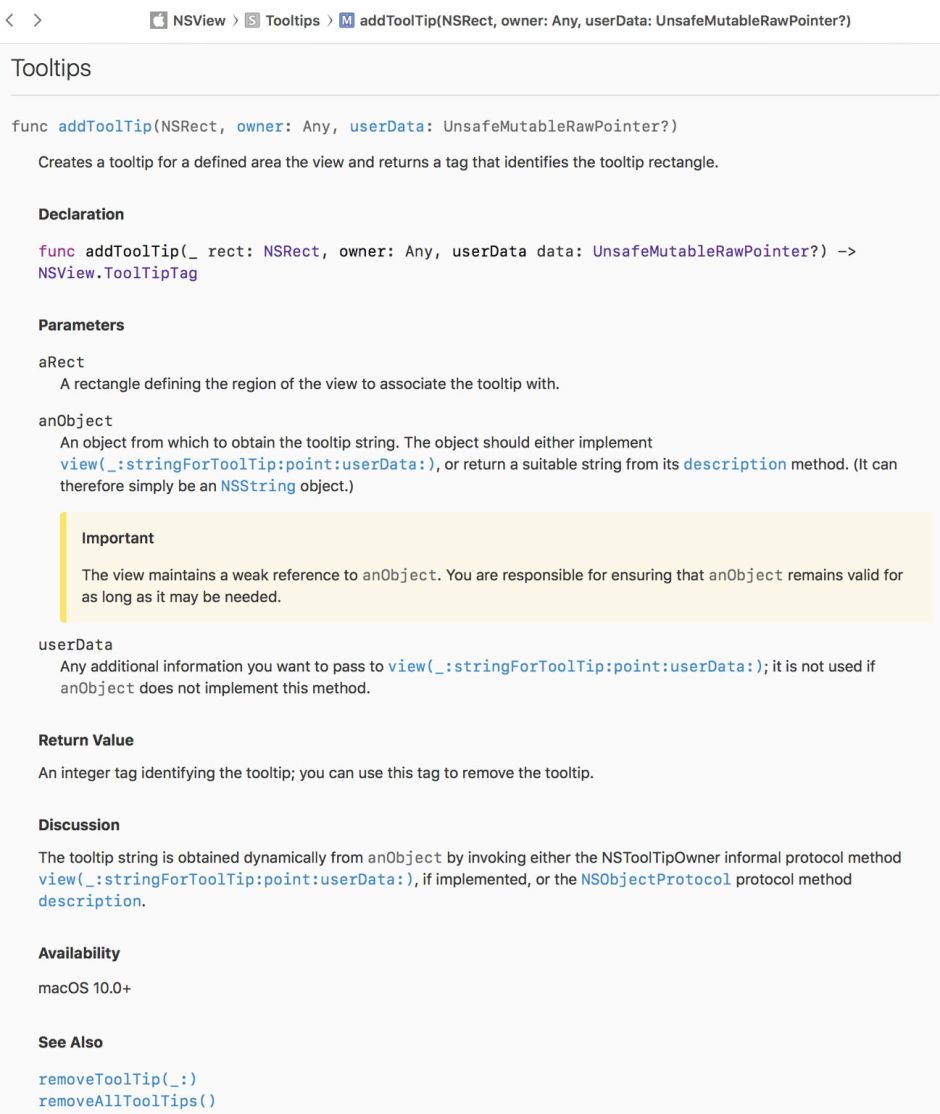Viewport: 940px width, 1114px height.
Task: Click the 'S' icon beside Tooltips breadcrumb
Action: tap(253, 20)
